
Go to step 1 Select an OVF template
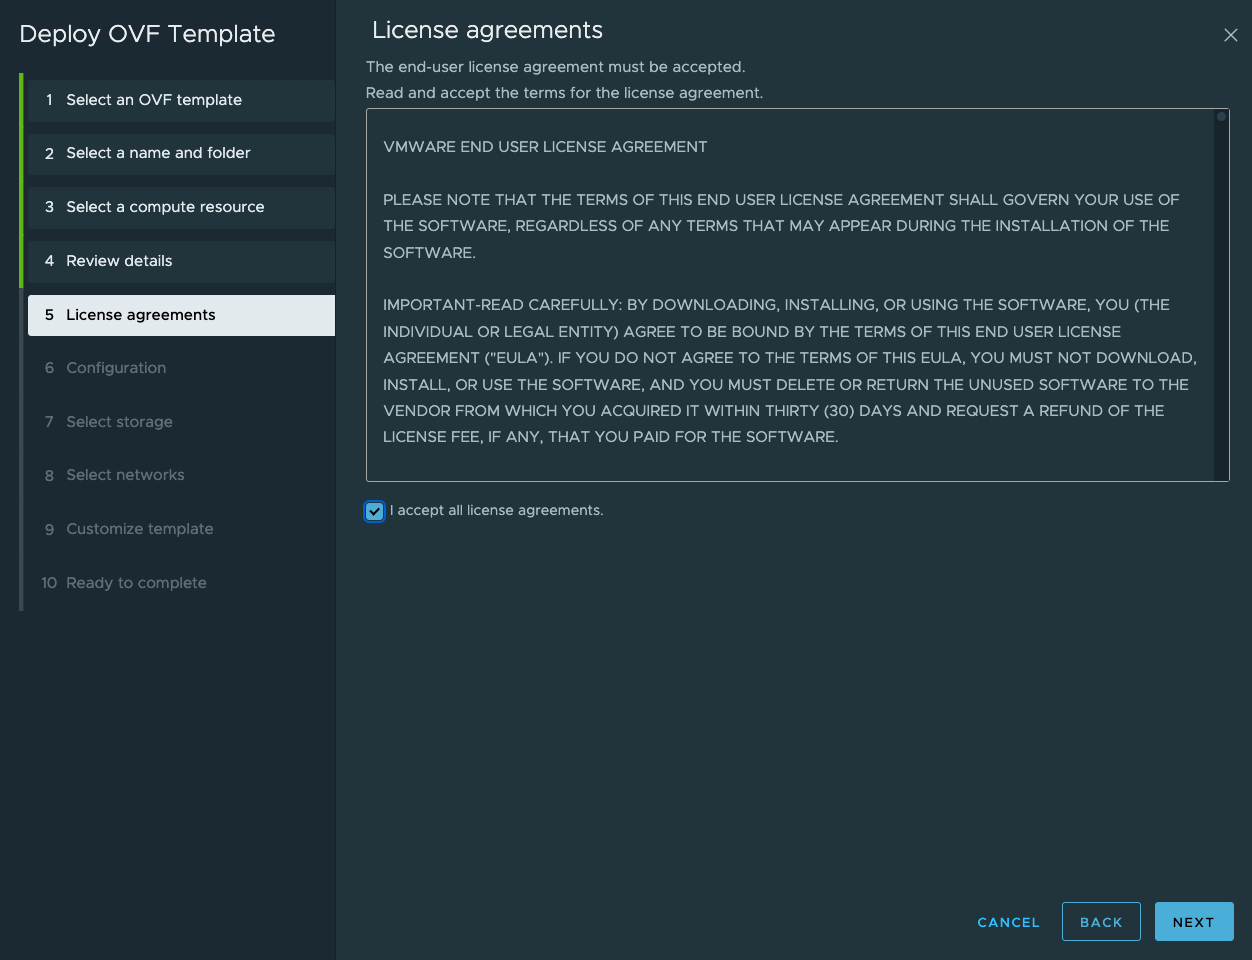tap(154, 100)
